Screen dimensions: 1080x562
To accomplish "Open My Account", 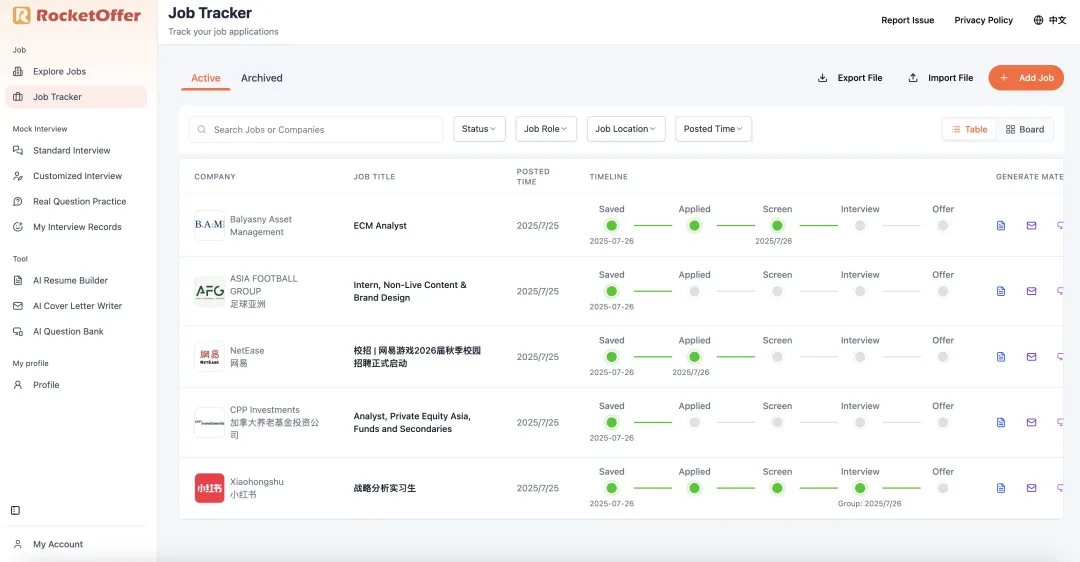I will click(58, 544).
